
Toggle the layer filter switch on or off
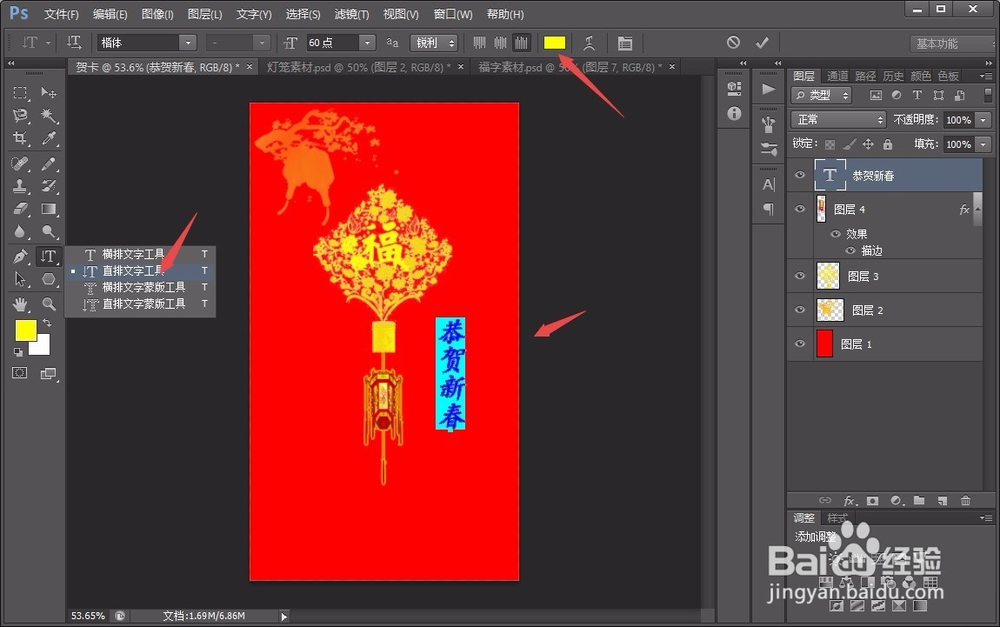(988, 95)
